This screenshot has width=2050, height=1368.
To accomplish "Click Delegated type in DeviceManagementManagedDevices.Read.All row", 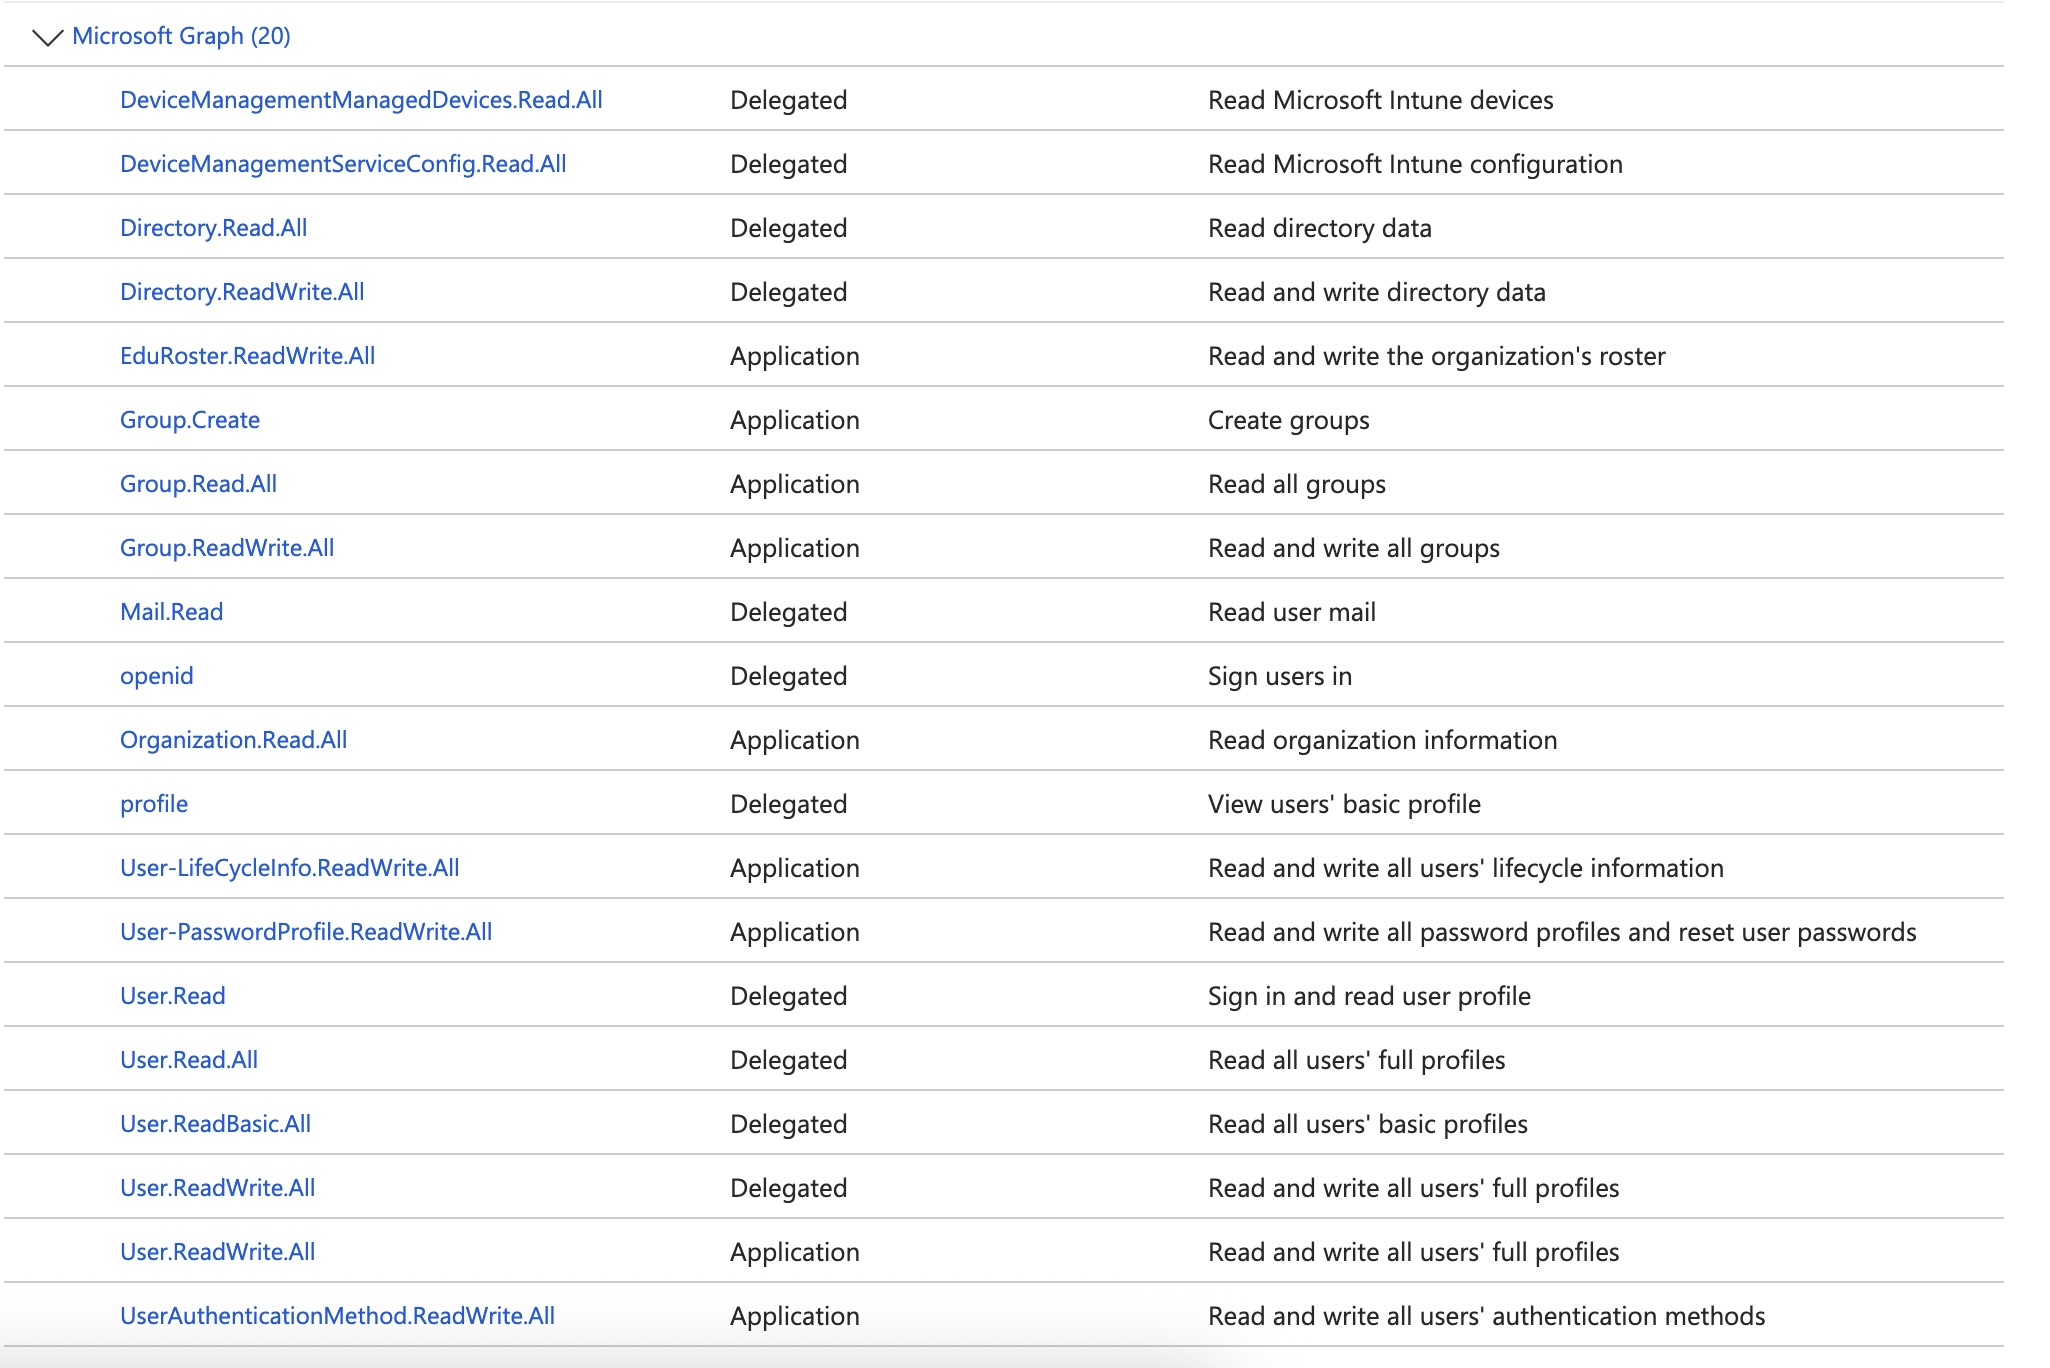I will [788, 100].
